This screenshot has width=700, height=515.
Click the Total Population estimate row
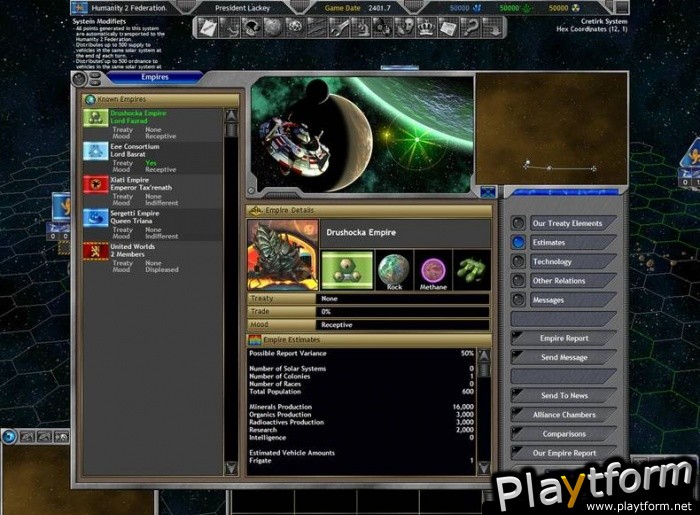coord(362,391)
